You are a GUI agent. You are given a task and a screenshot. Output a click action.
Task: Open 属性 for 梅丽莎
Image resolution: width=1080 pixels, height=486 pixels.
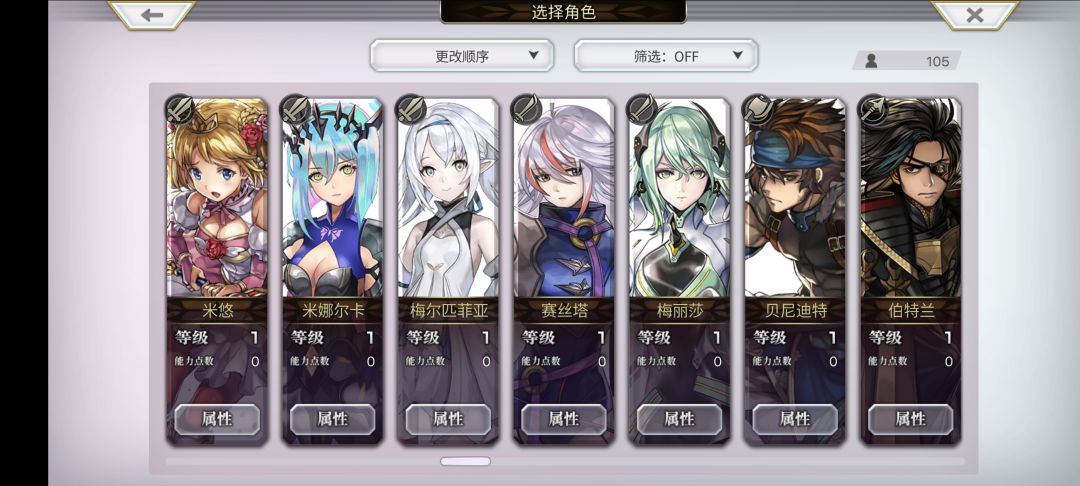(679, 419)
